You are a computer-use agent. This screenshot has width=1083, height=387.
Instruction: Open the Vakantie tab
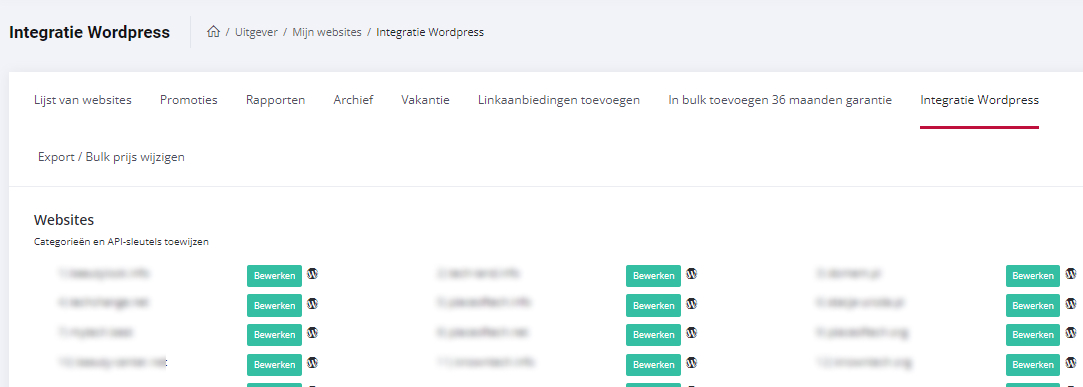point(425,100)
